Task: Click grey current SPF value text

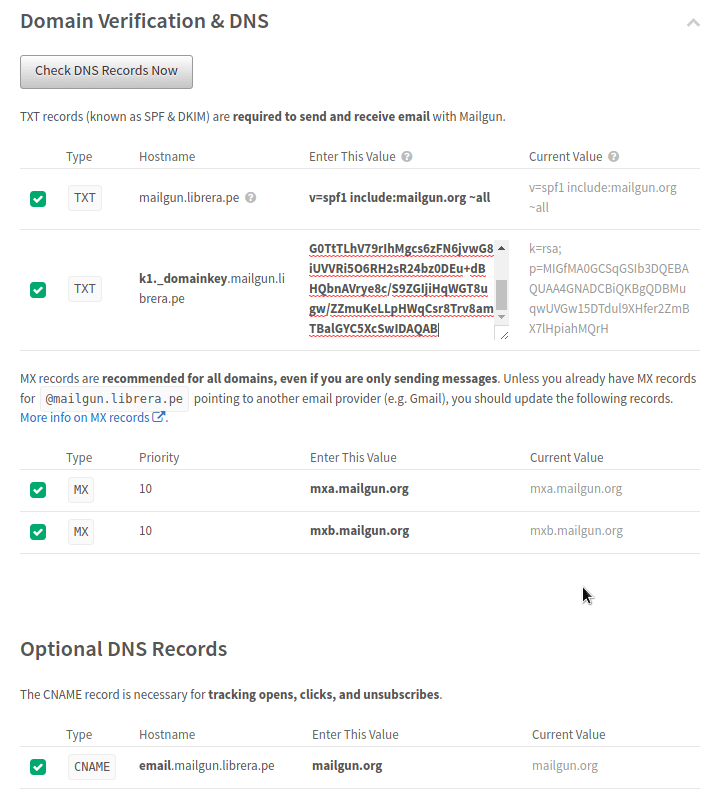Action: [x=603, y=197]
